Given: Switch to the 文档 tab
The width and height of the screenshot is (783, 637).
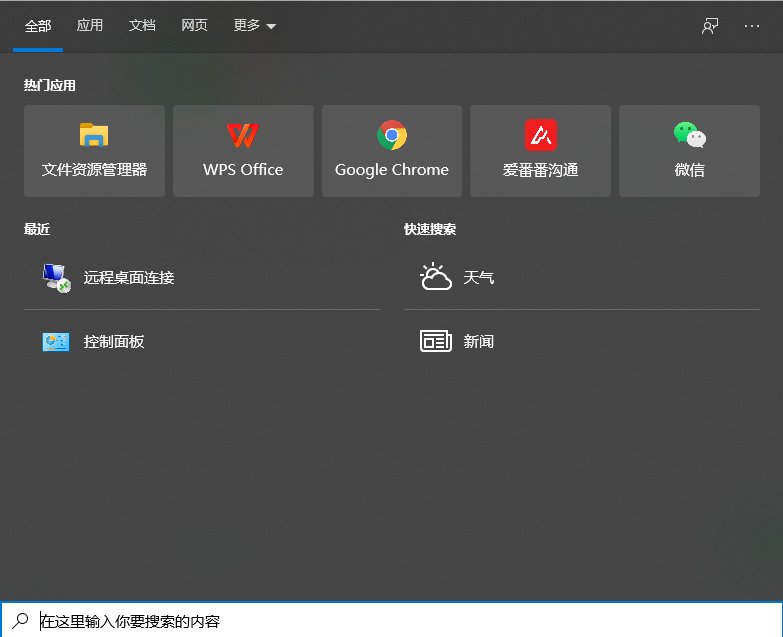Looking at the screenshot, I should (x=142, y=25).
